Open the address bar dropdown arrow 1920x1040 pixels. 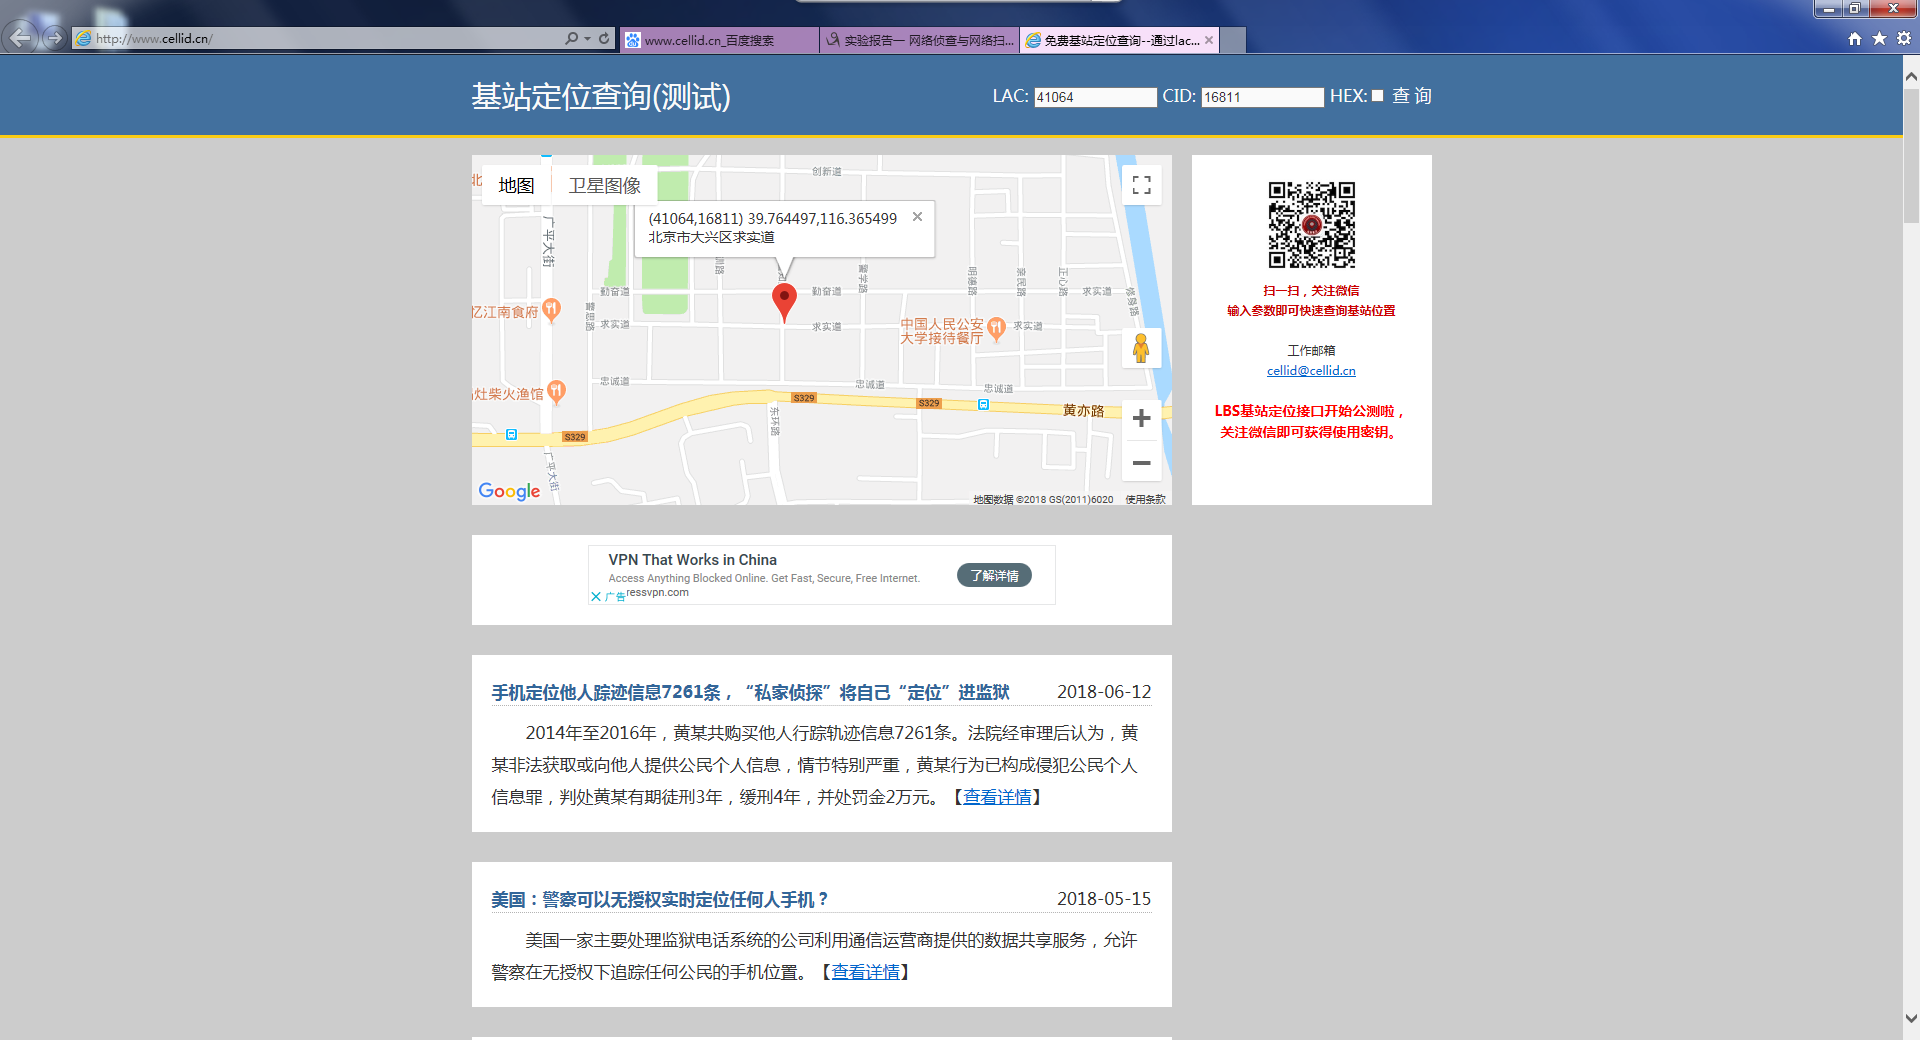click(x=587, y=38)
